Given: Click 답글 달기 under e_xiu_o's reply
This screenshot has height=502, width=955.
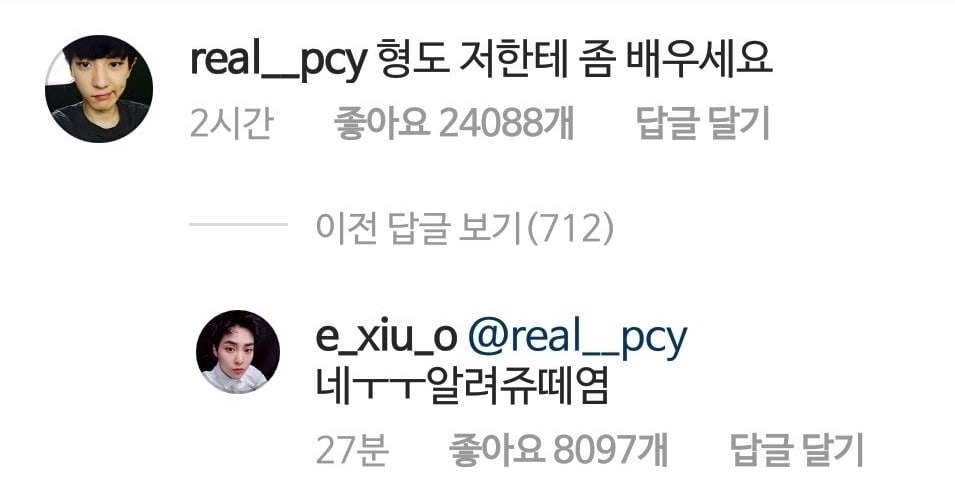Looking at the screenshot, I should (x=797, y=450).
